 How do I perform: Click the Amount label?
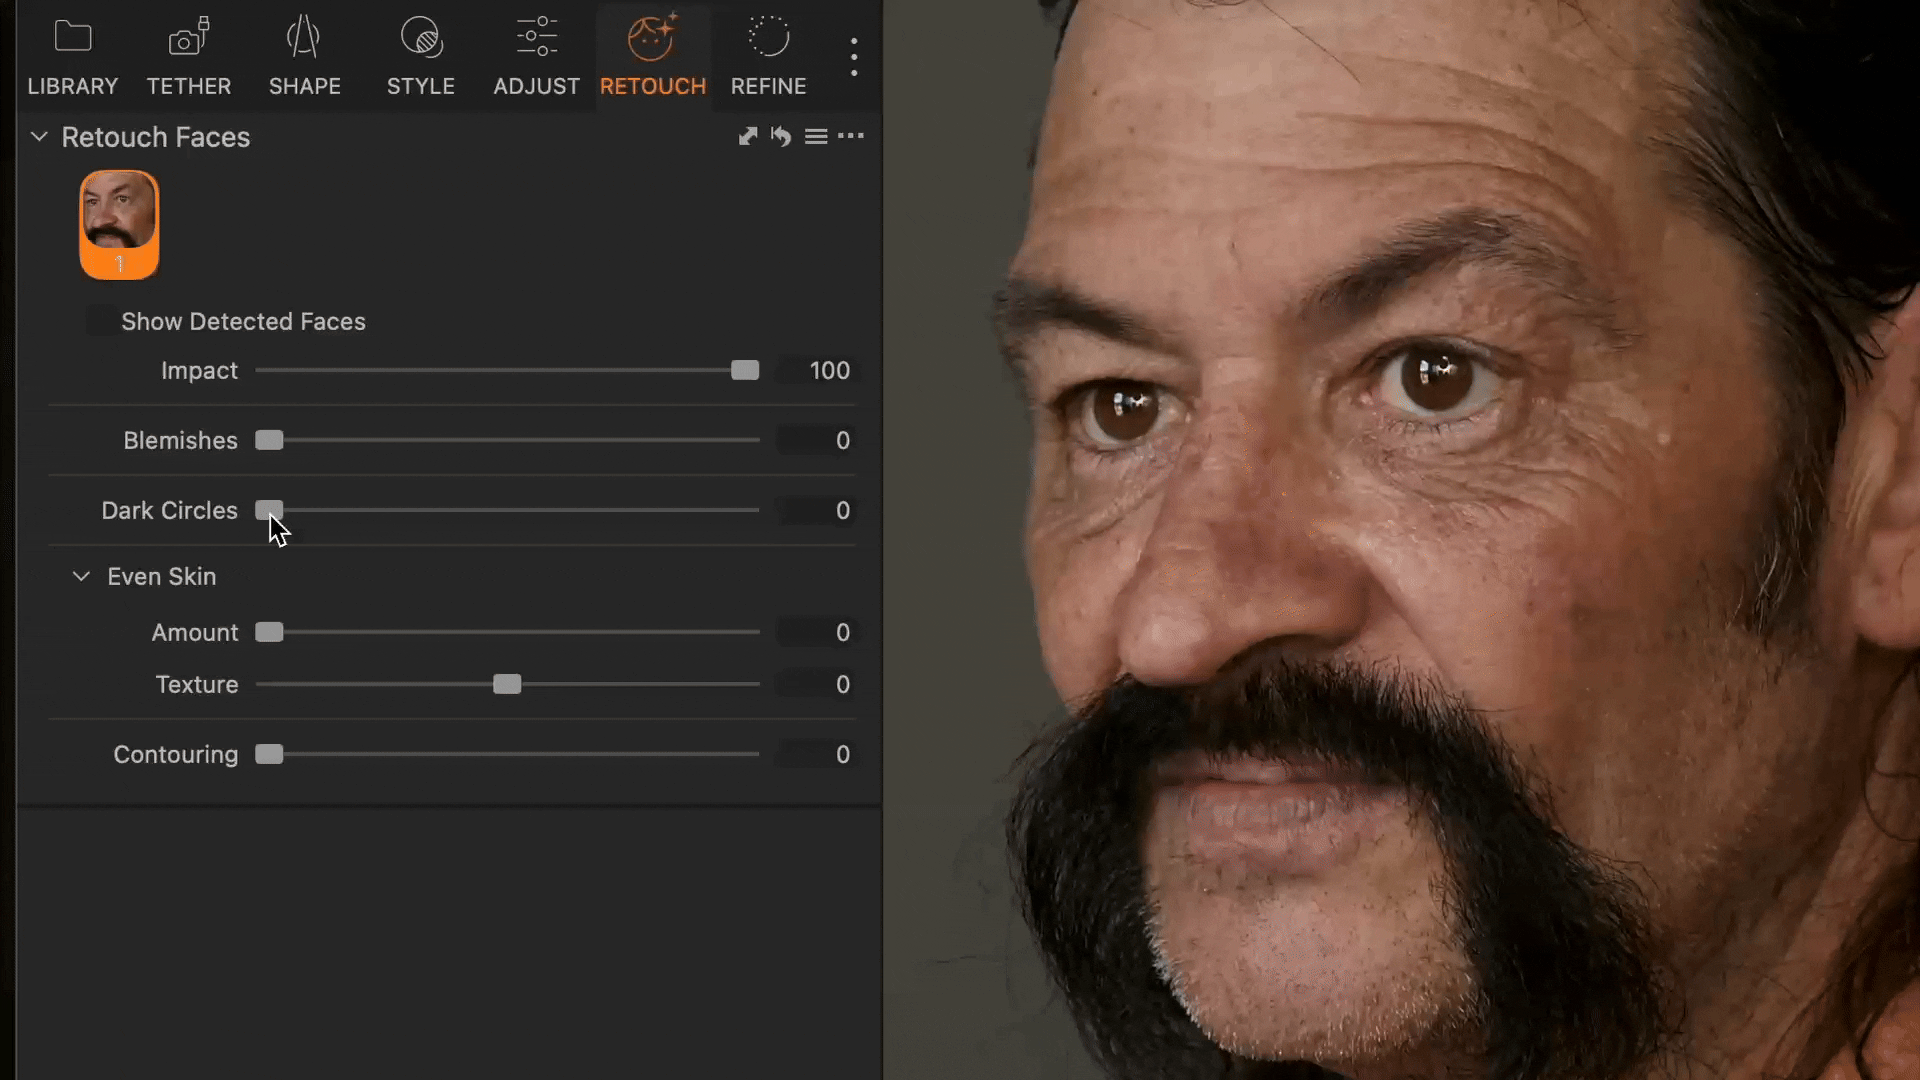pyautogui.click(x=195, y=632)
